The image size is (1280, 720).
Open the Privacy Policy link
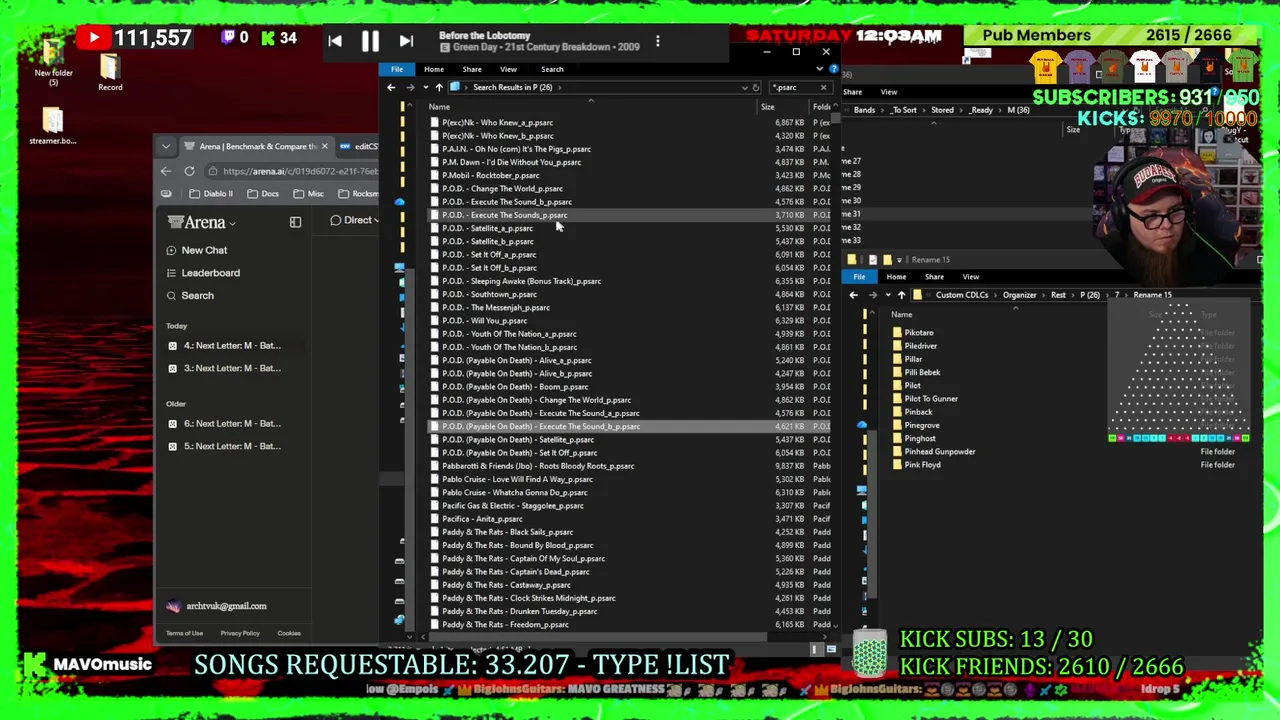239,633
